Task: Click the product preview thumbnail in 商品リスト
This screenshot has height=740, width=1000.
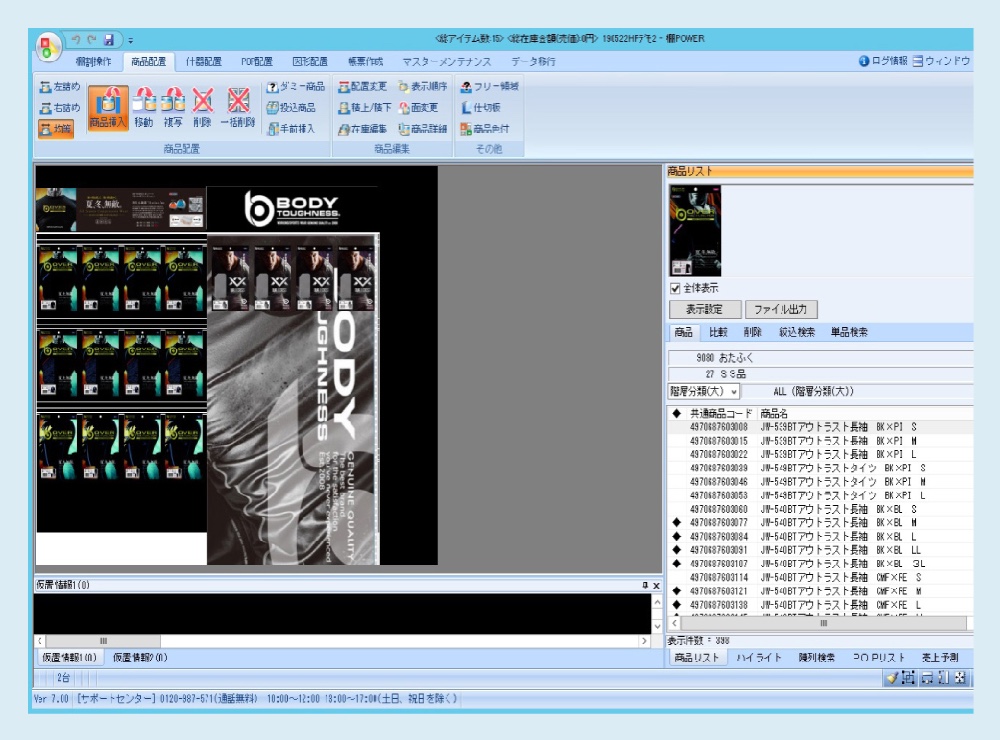Action: 695,230
